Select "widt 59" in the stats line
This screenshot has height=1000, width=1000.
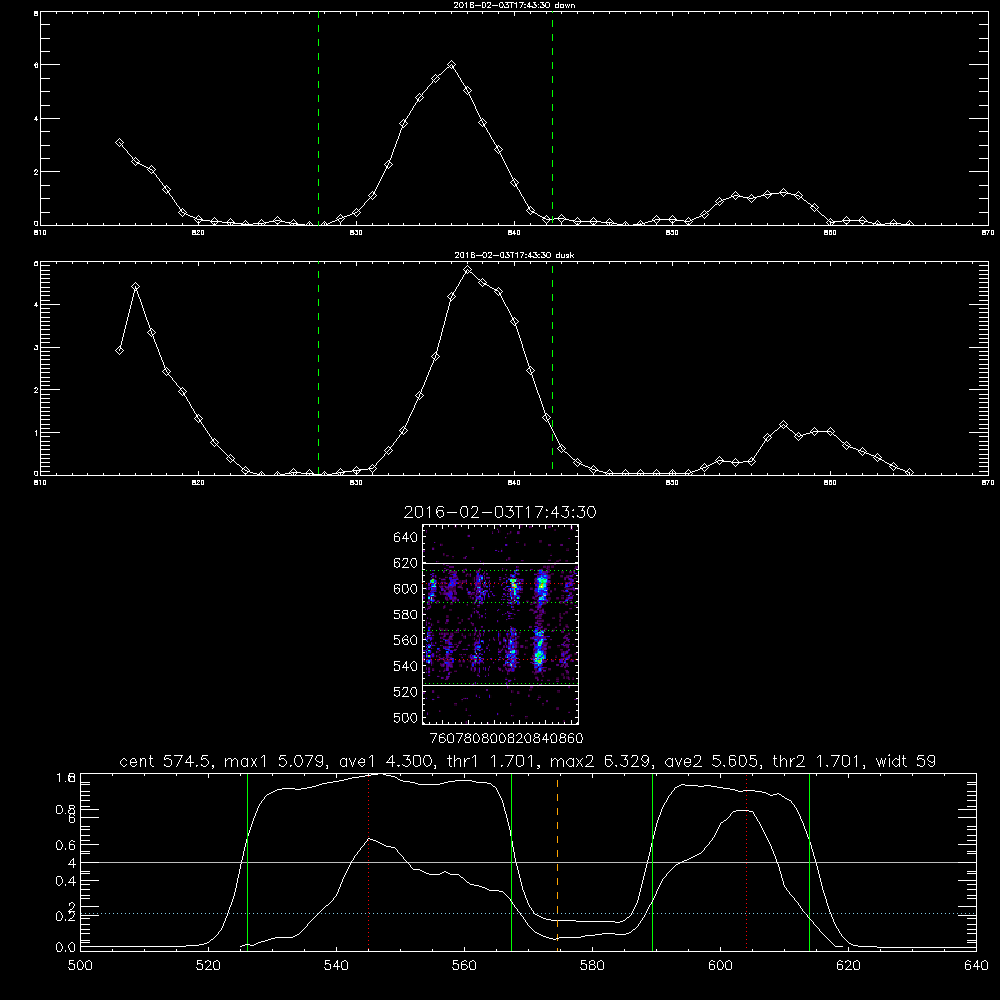pyautogui.click(x=906, y=761)
